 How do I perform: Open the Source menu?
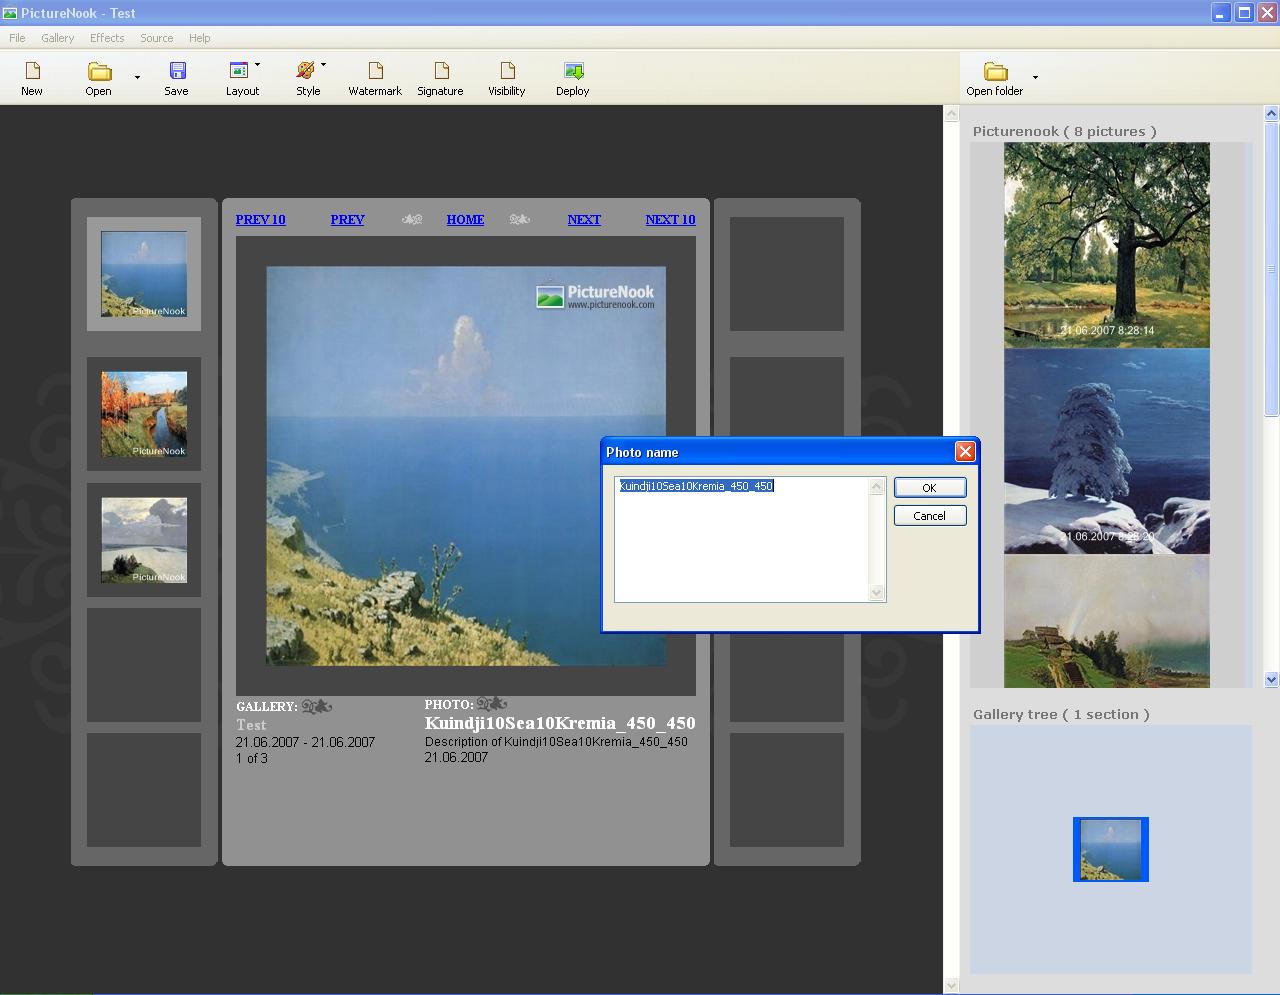click(157, 38)
